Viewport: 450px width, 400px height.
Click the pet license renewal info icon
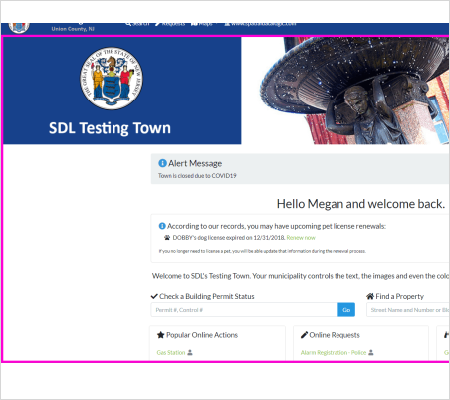162,226
